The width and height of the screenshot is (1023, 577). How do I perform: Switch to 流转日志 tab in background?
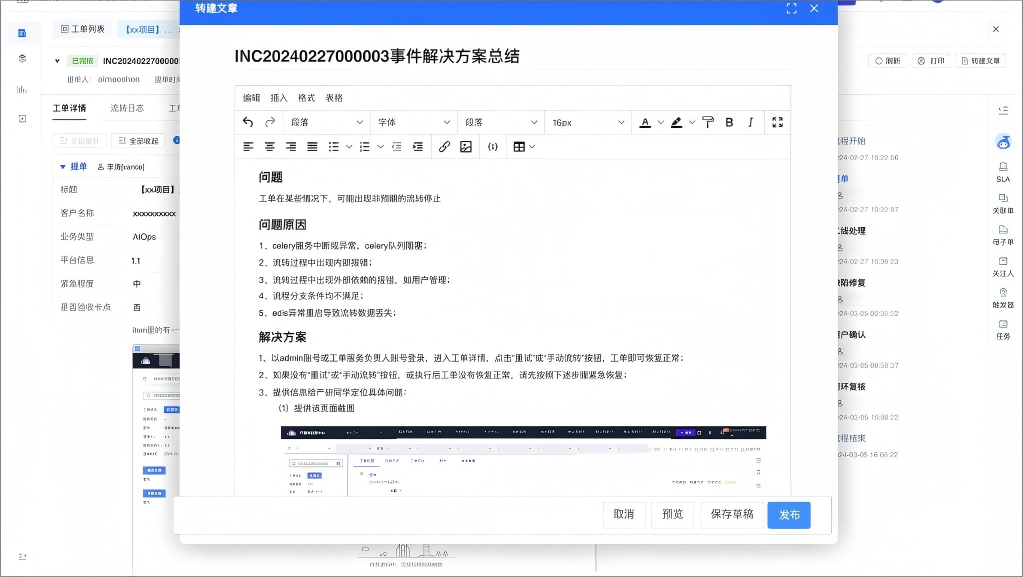click(x=127, y=108)
